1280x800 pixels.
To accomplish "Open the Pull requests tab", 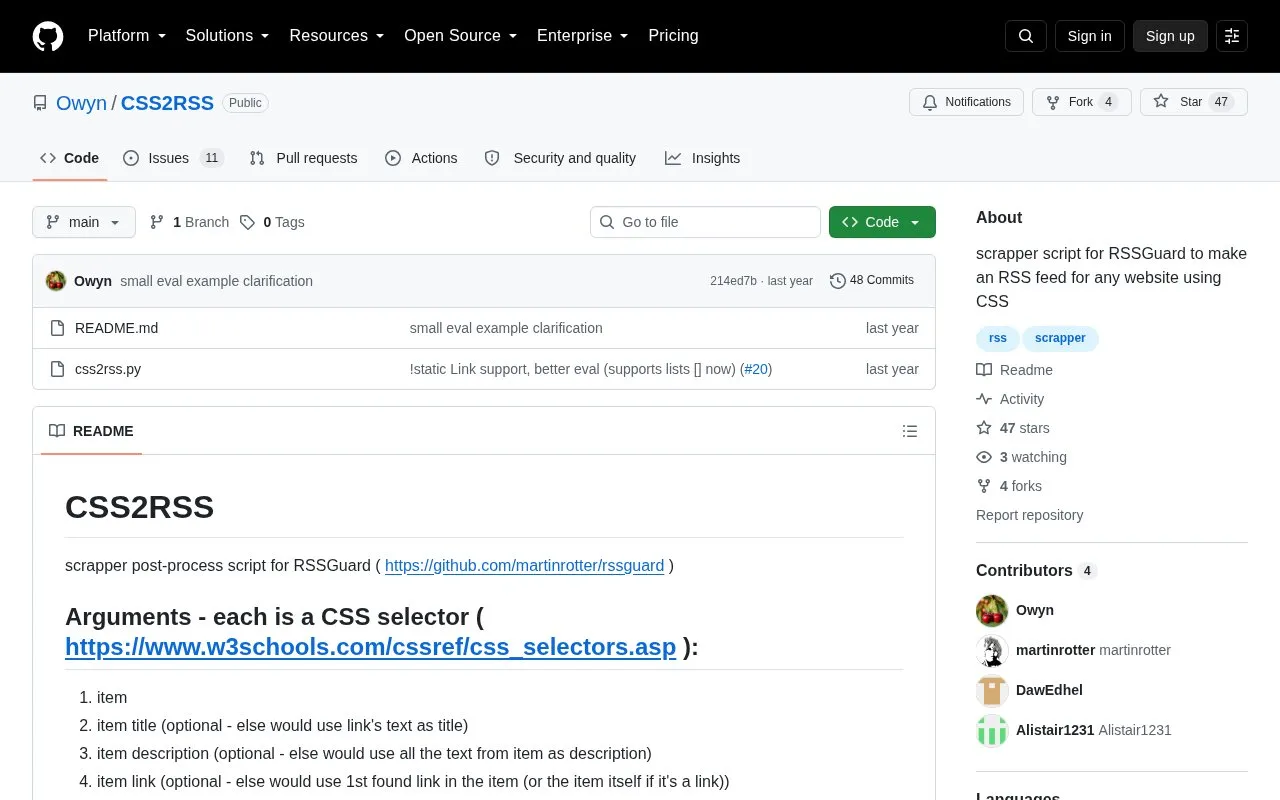I will [x=303, y=158].
